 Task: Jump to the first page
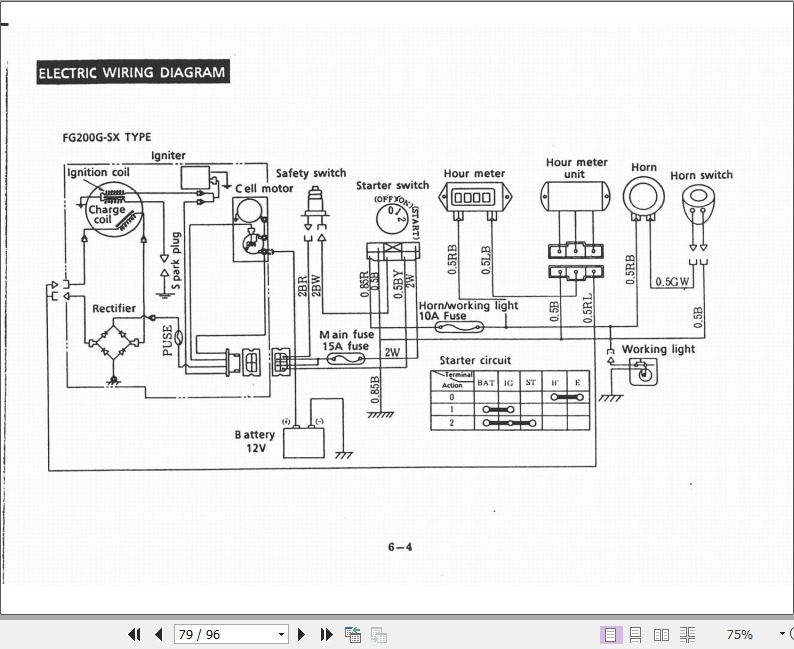coord(134,634)
